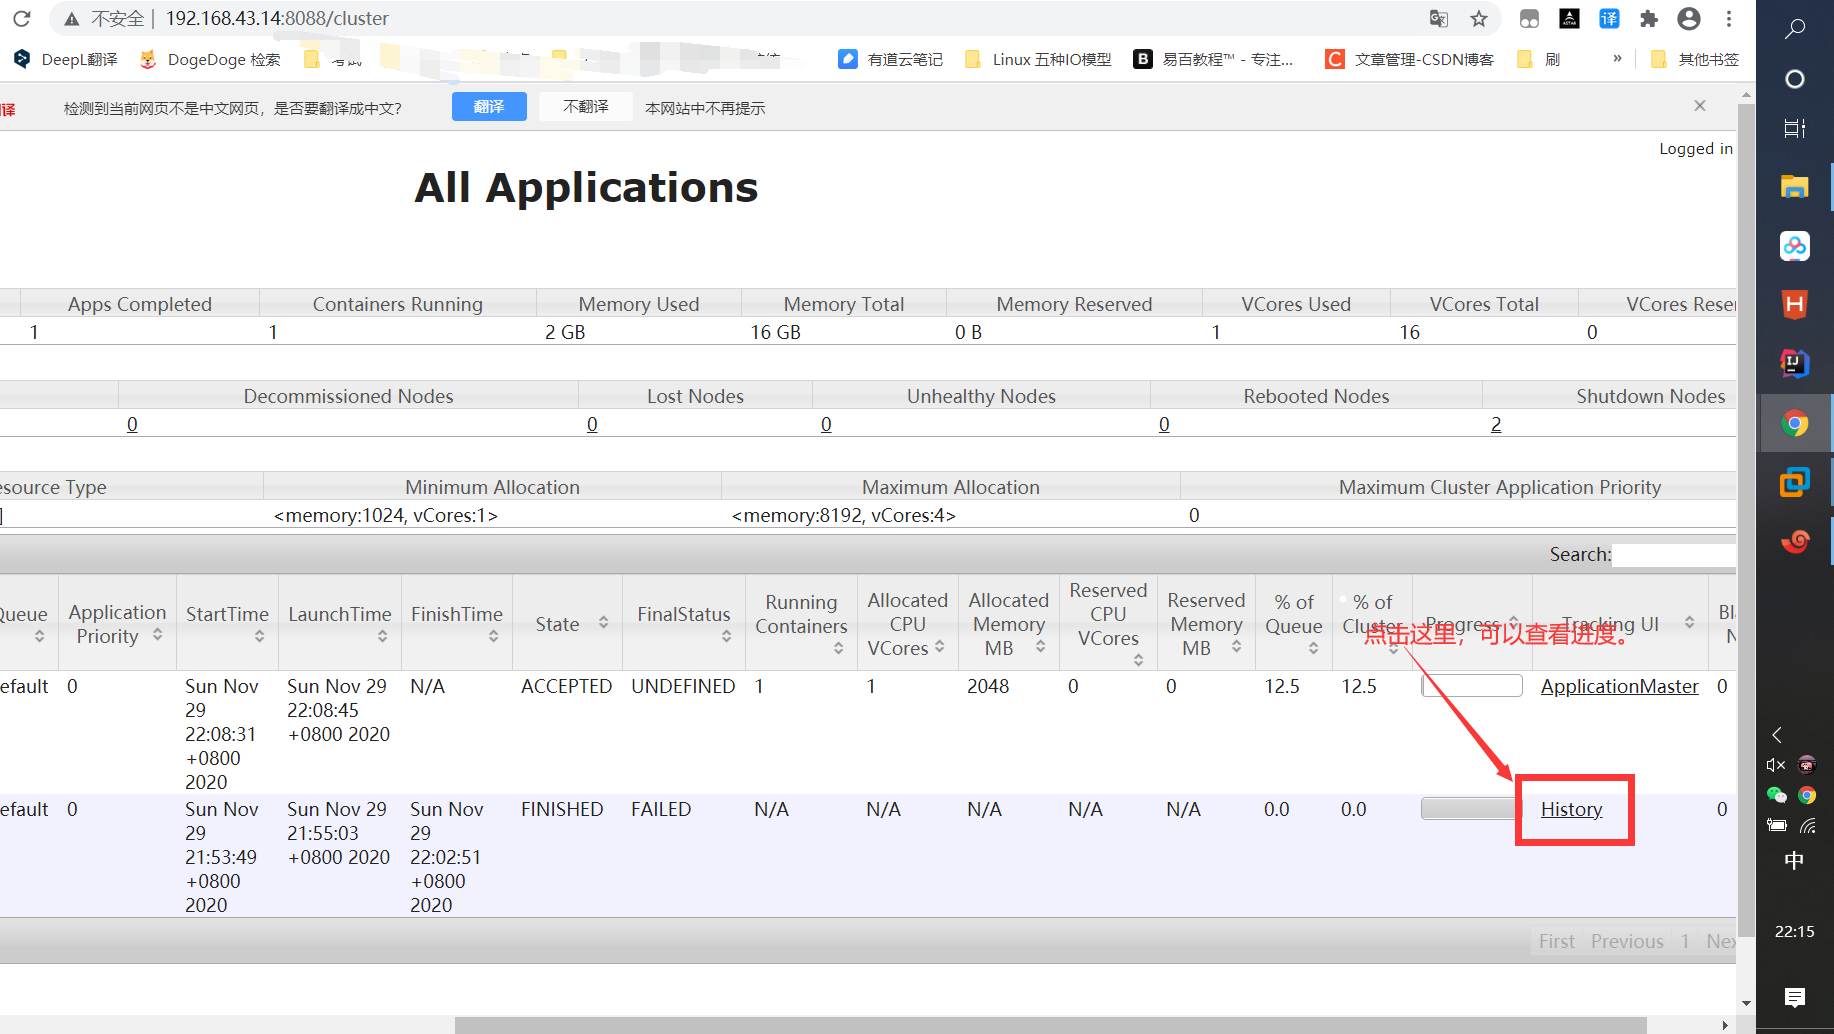Sort by Allocated CPU VCores column

(907, 624)
